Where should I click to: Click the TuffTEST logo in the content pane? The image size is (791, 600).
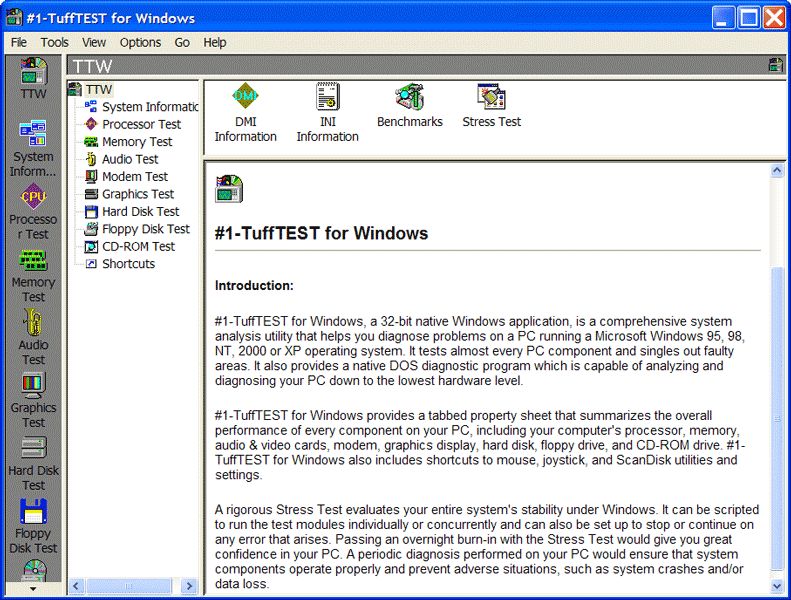click(229, 189)
